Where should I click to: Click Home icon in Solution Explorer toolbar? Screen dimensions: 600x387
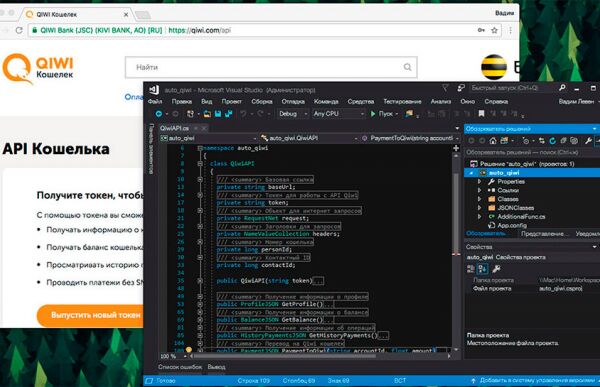click(493, 141)
